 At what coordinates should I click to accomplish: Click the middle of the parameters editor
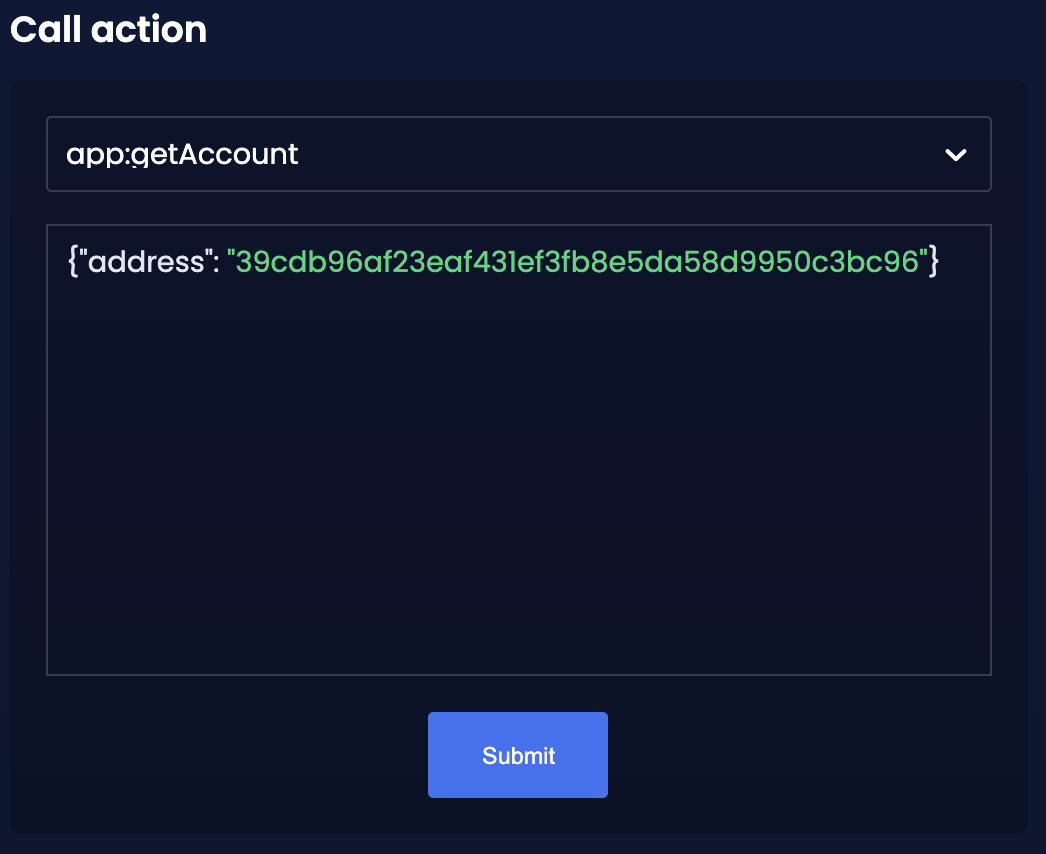tap(518, 450)
